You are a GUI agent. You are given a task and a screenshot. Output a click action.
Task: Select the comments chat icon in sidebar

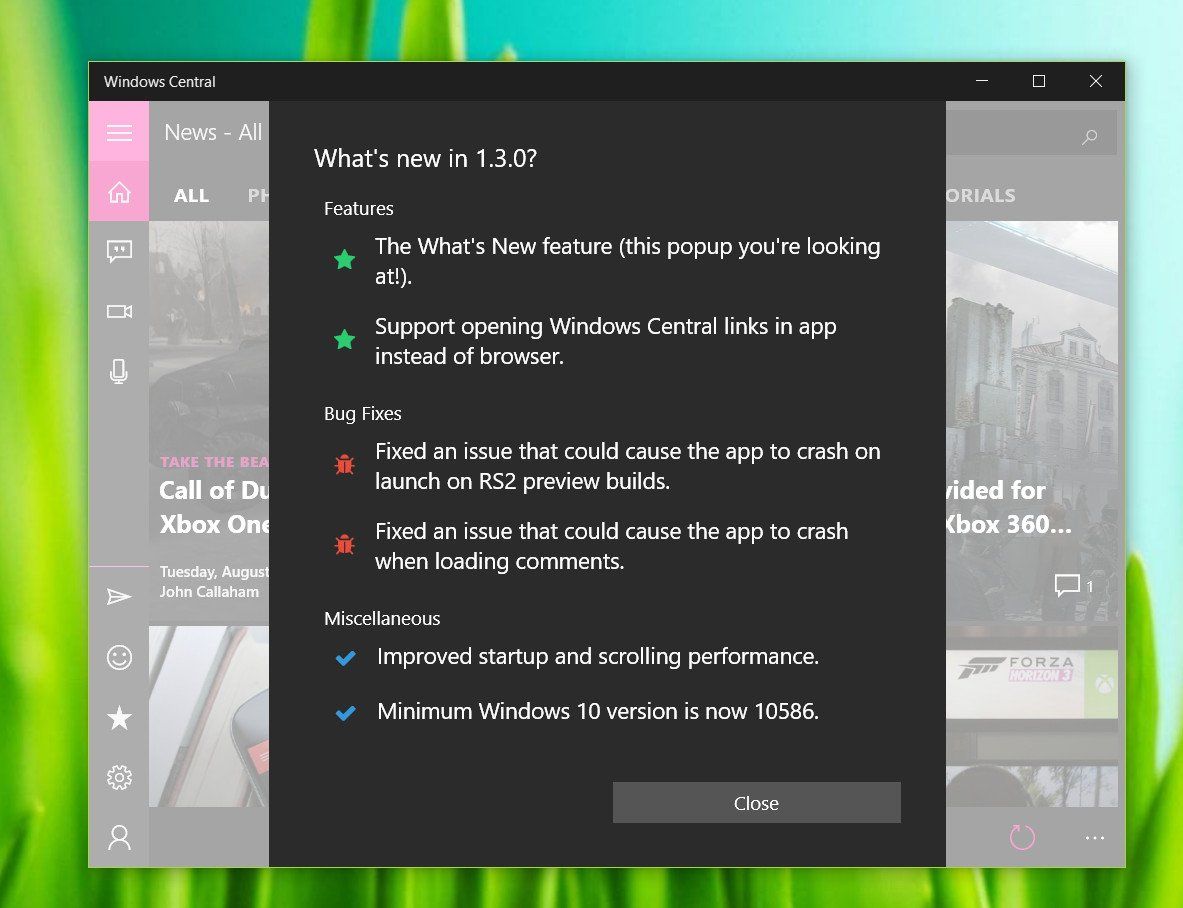click(119, 251)
